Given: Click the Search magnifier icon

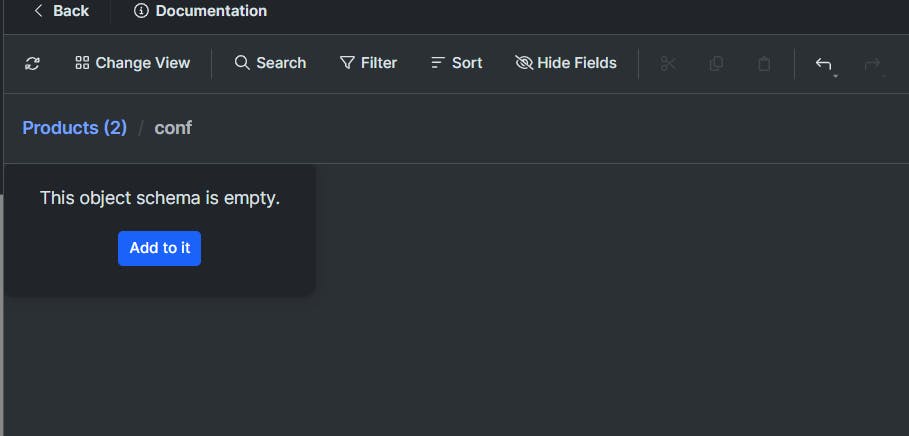Looking at the screenshot, I should [242, 63].
